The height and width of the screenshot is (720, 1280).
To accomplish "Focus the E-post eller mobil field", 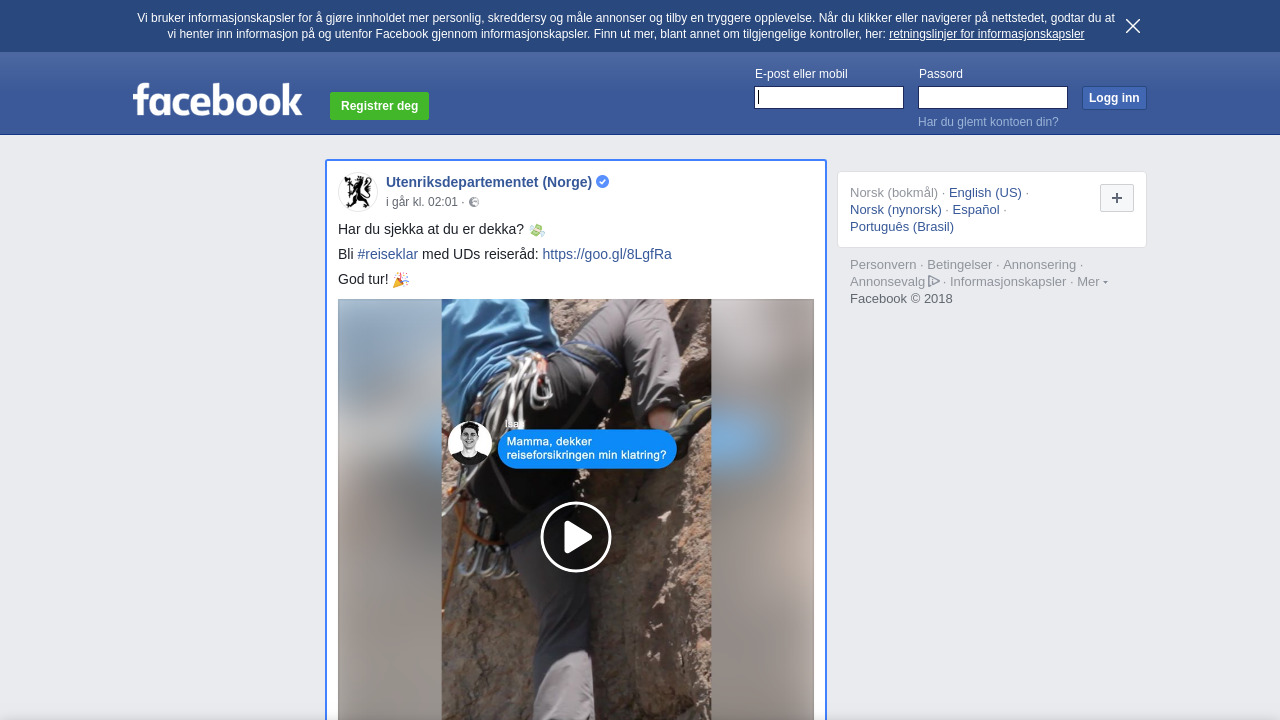I will pyautogui.click(x=829, y=97).
